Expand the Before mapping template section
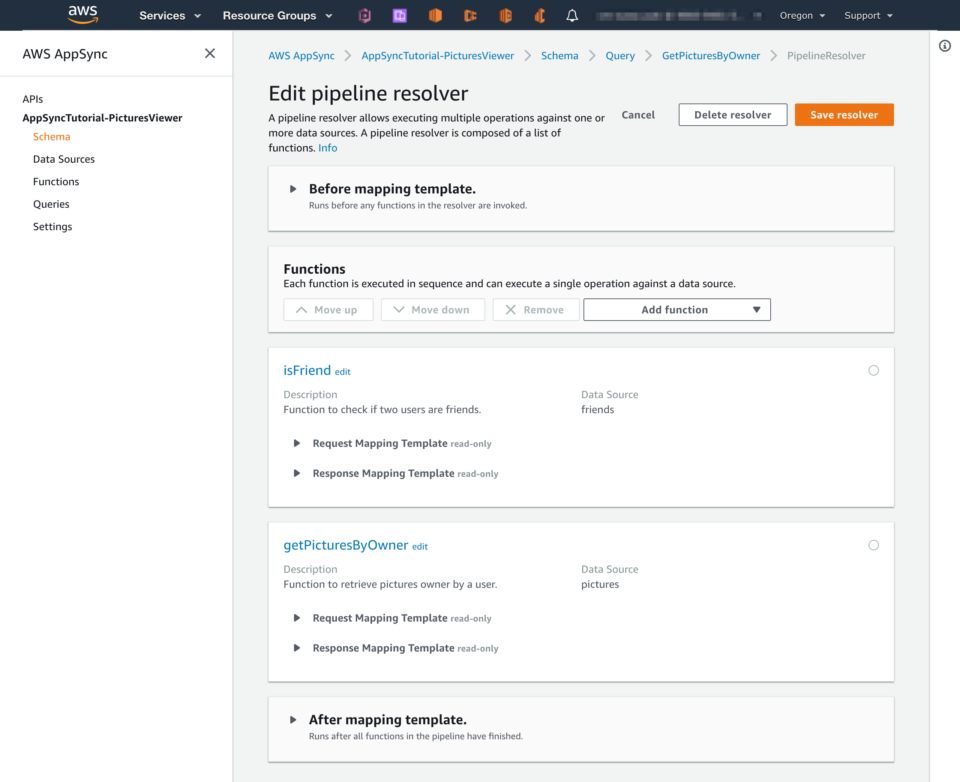The height and width of the screenshot is (782, 960). (x=293, y=189)
